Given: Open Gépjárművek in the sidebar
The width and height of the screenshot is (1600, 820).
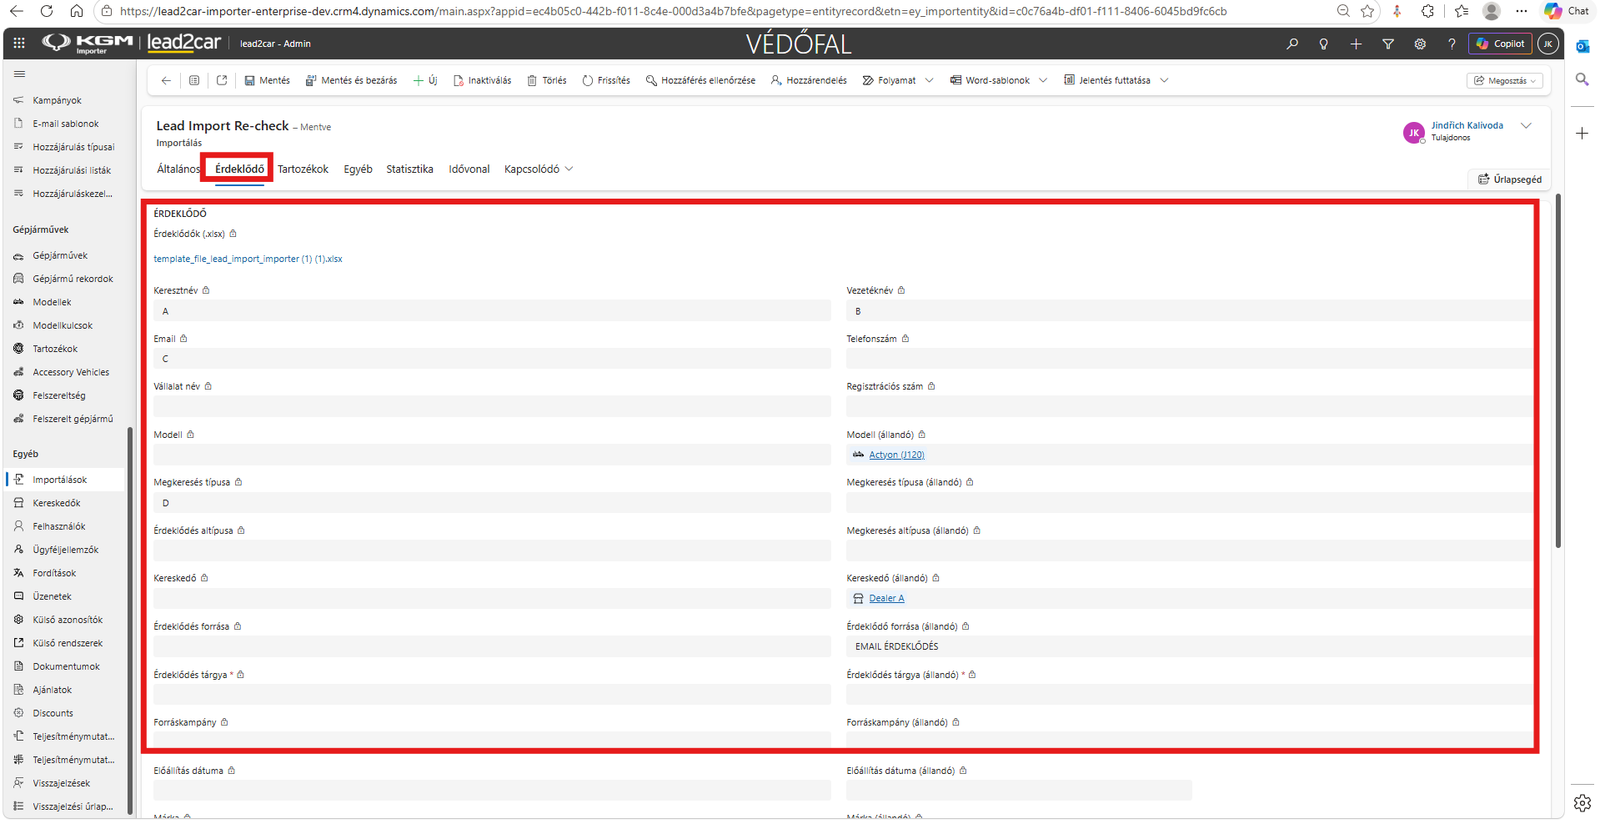Looking at the screenshot, I should pos(60,255).
